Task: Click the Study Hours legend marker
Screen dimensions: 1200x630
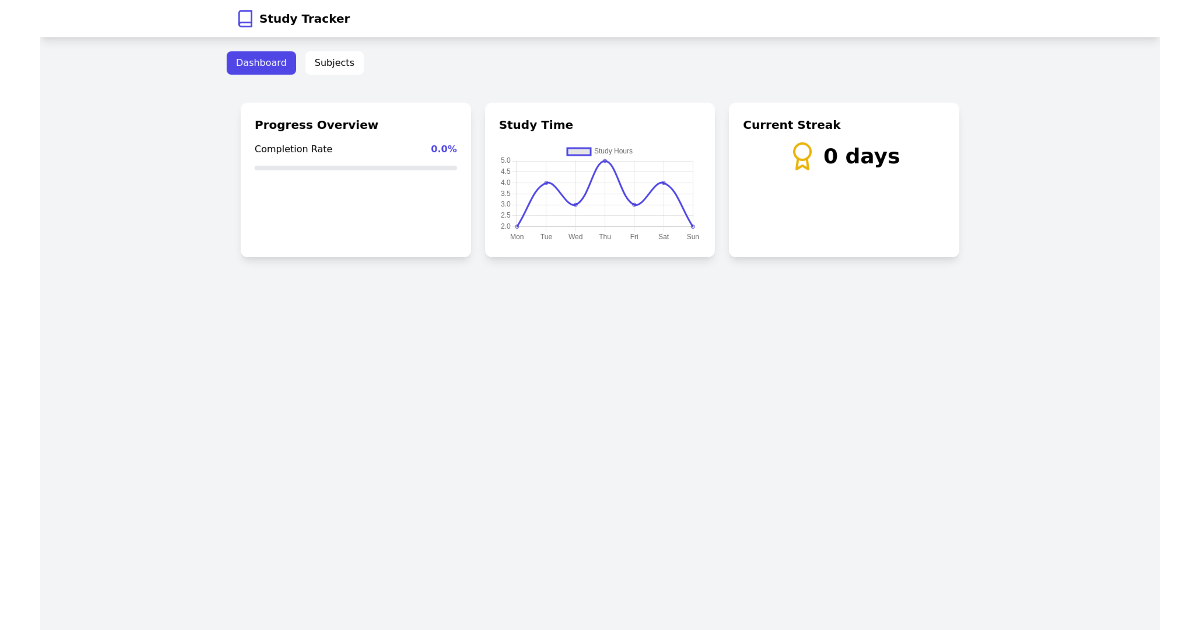Action: tap(578, 151)
